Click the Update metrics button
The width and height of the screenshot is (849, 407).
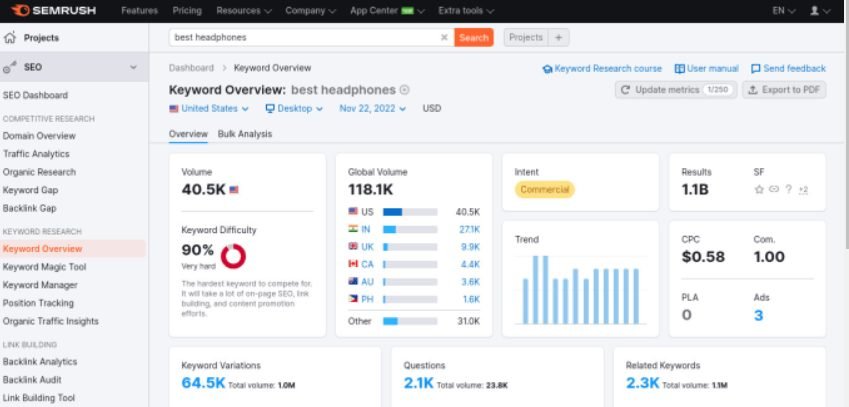(676, 90)
